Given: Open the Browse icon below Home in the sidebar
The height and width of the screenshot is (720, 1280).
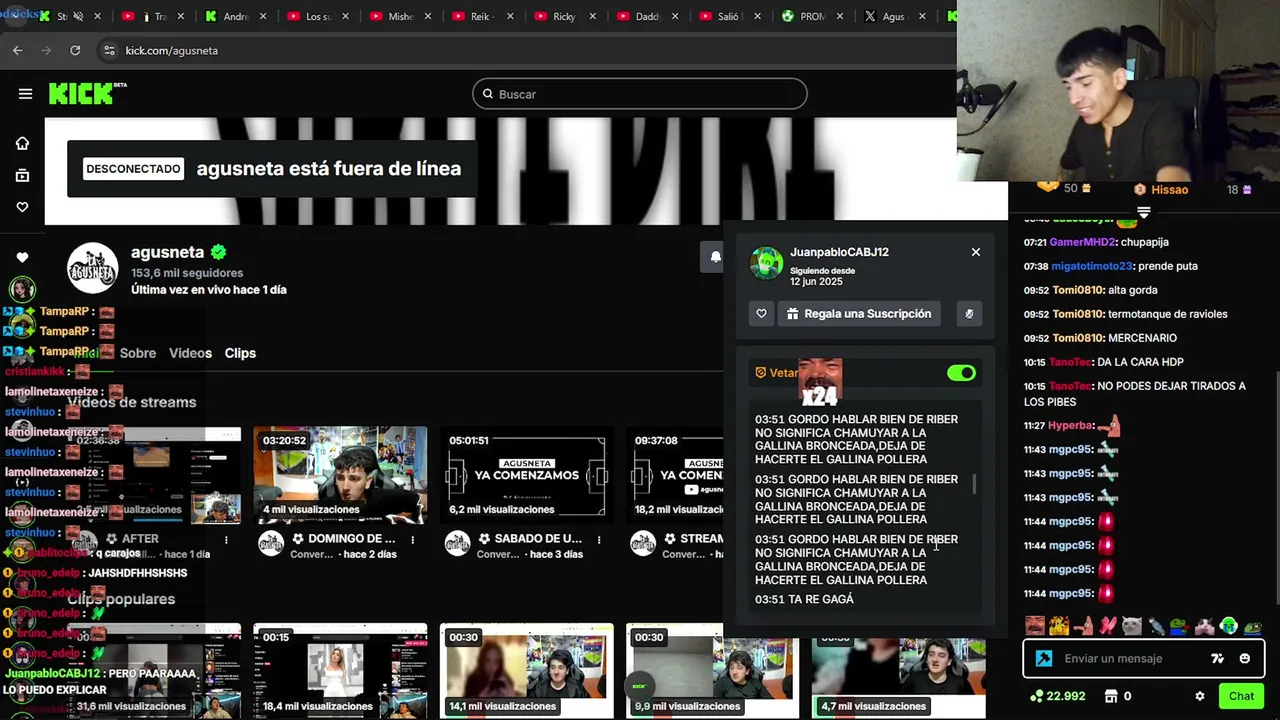Looking at the screenshot, I should 22,175.
